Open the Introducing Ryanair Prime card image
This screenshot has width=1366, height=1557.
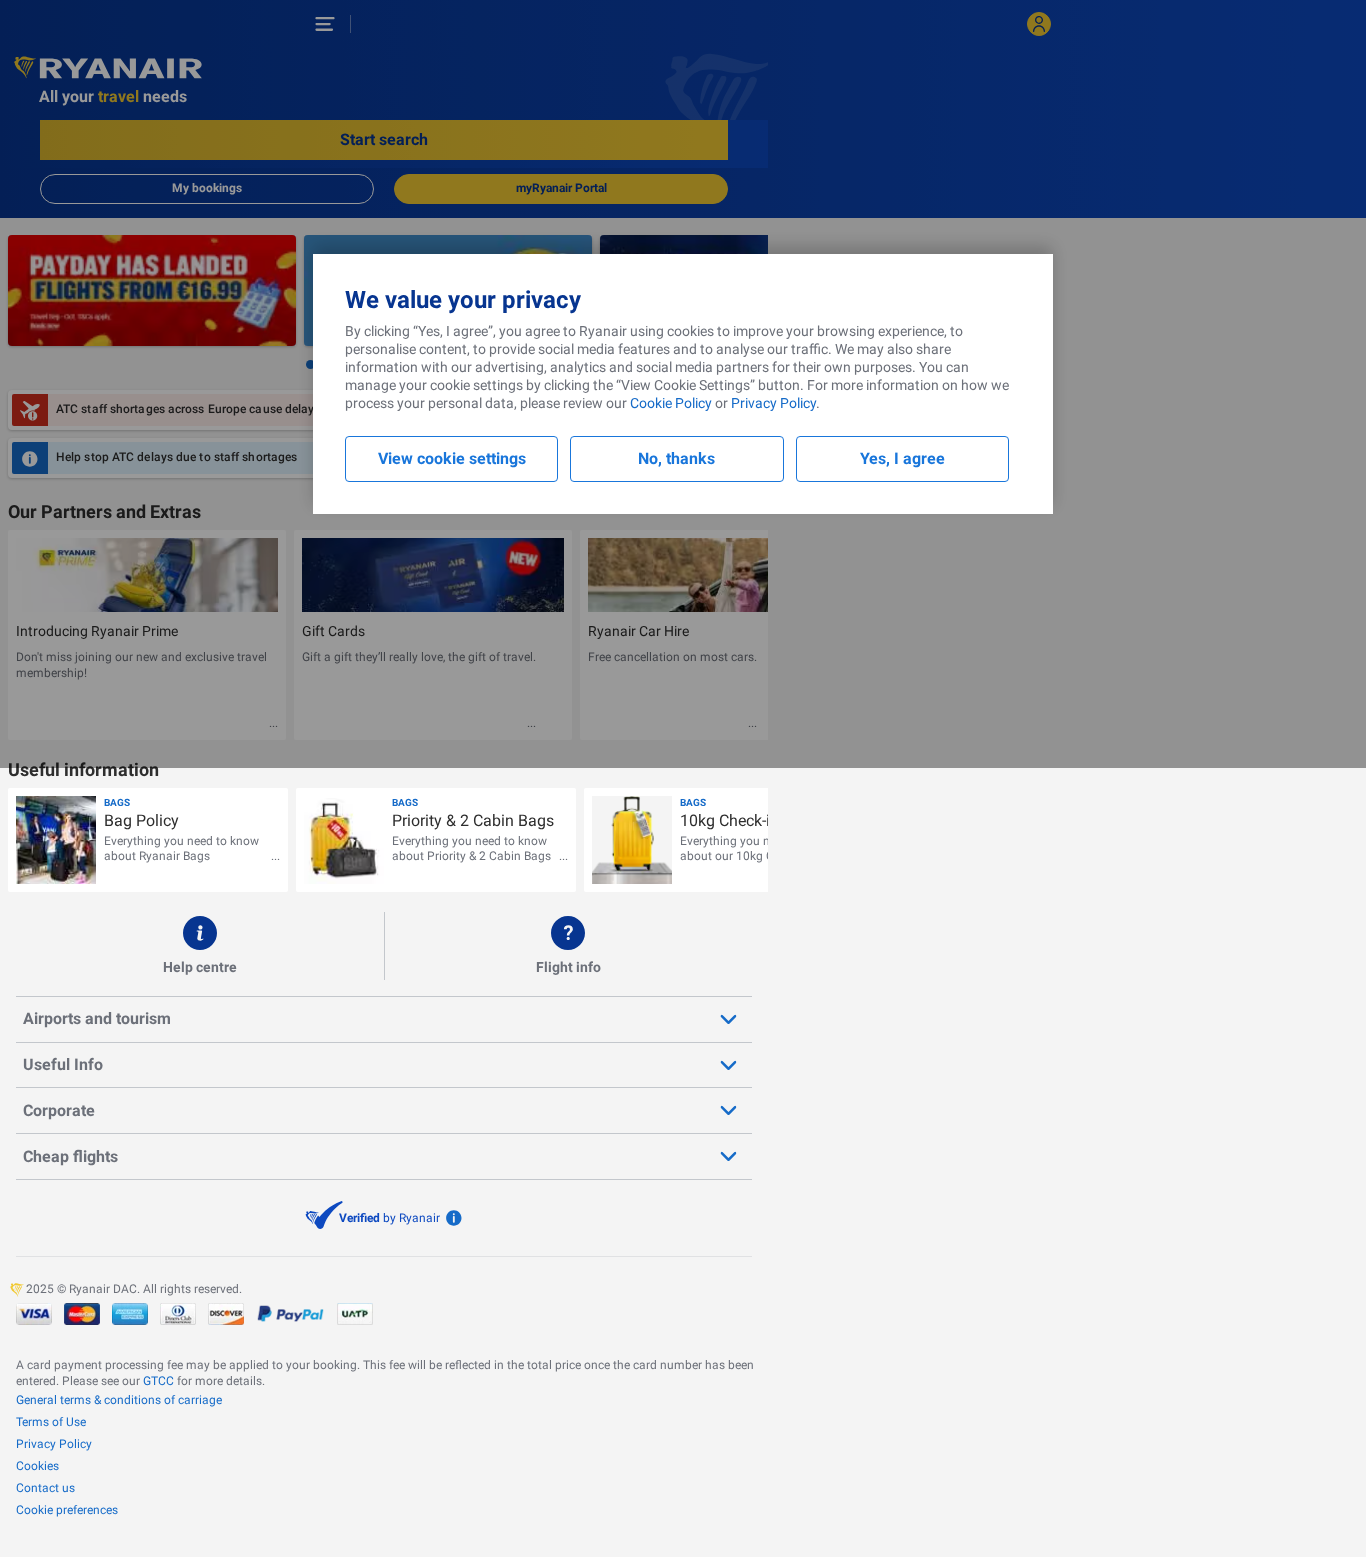click(147, 575)
